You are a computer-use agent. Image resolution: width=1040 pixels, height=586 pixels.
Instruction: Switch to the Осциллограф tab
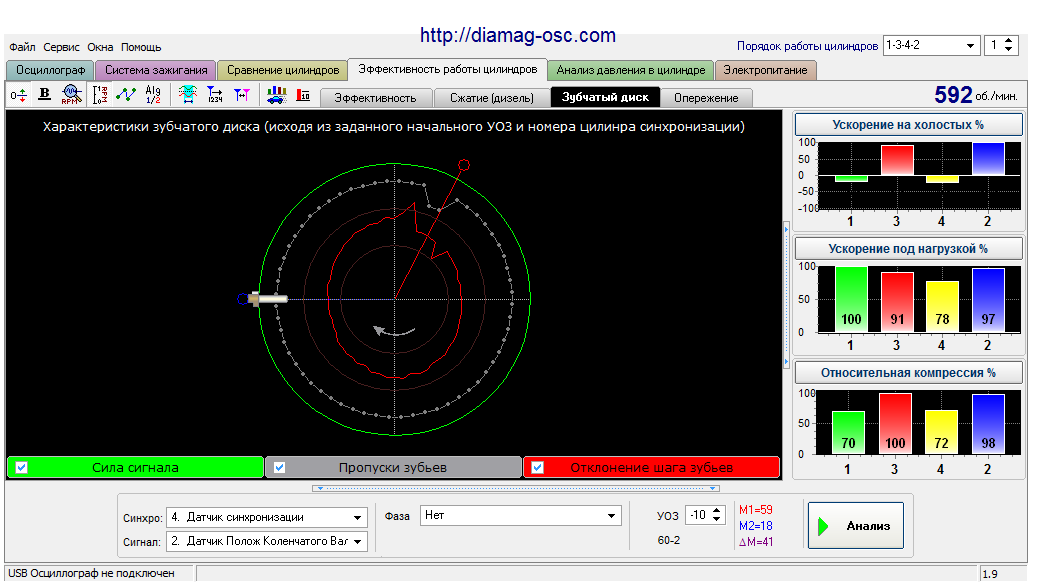(50, 70)
